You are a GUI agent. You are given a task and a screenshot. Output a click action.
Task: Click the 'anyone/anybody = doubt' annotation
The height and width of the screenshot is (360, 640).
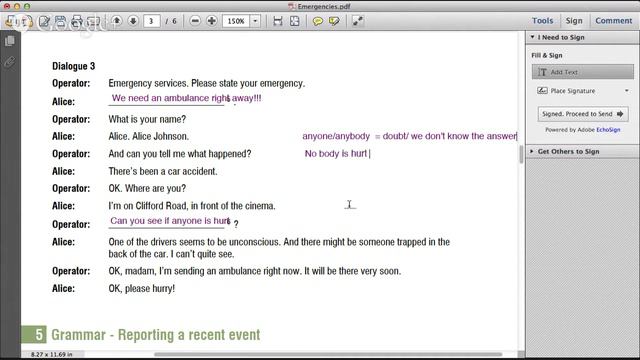click(x=409, y=136)
